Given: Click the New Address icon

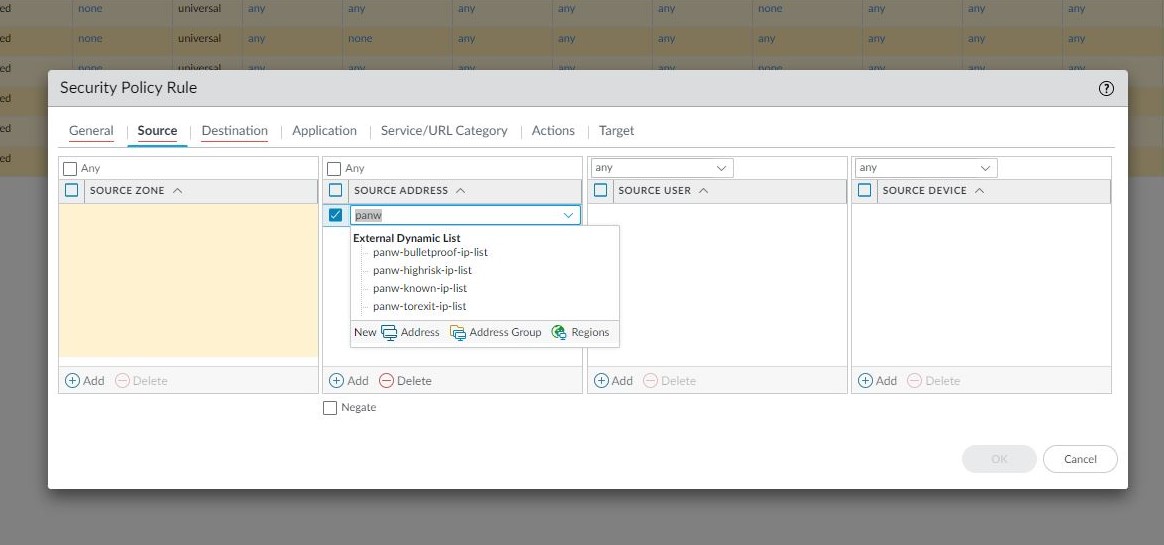Looking at the screenshot, I should [389, 333].
